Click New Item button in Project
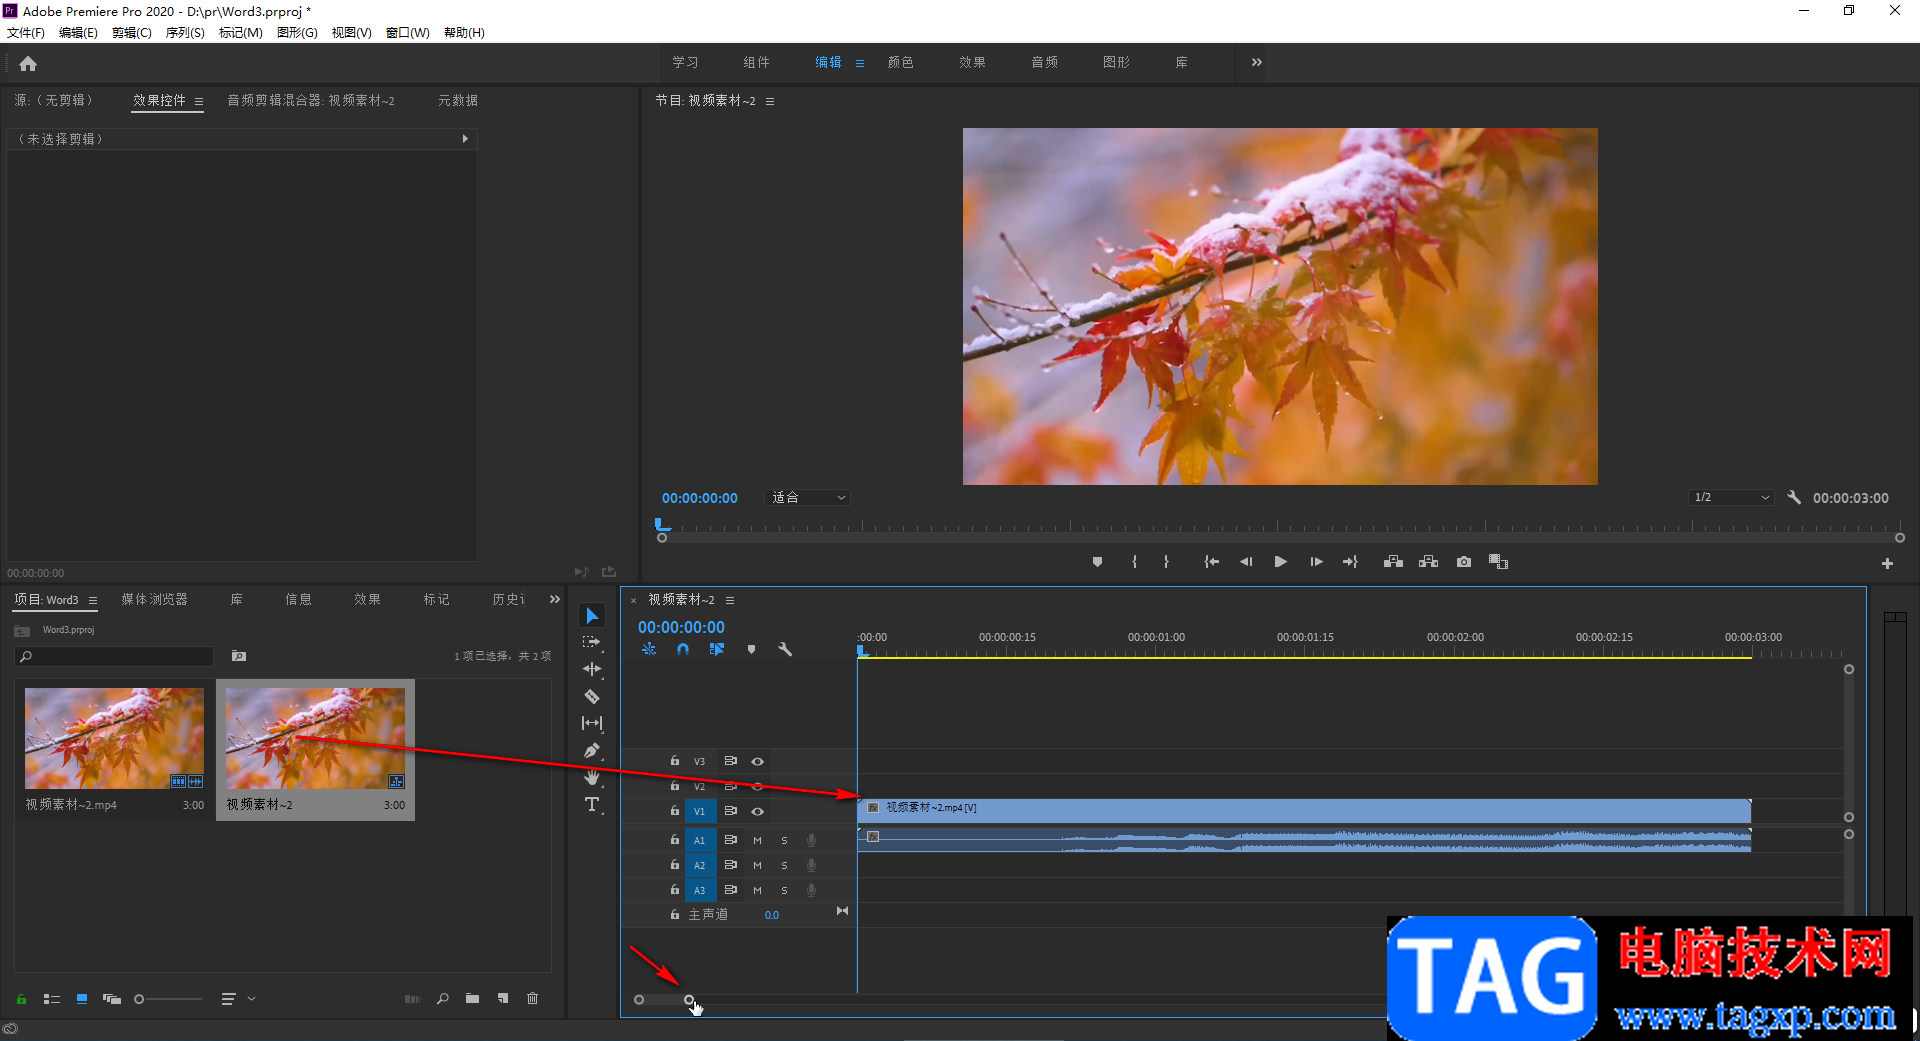 pyautogui.click(x=503, y=998)
